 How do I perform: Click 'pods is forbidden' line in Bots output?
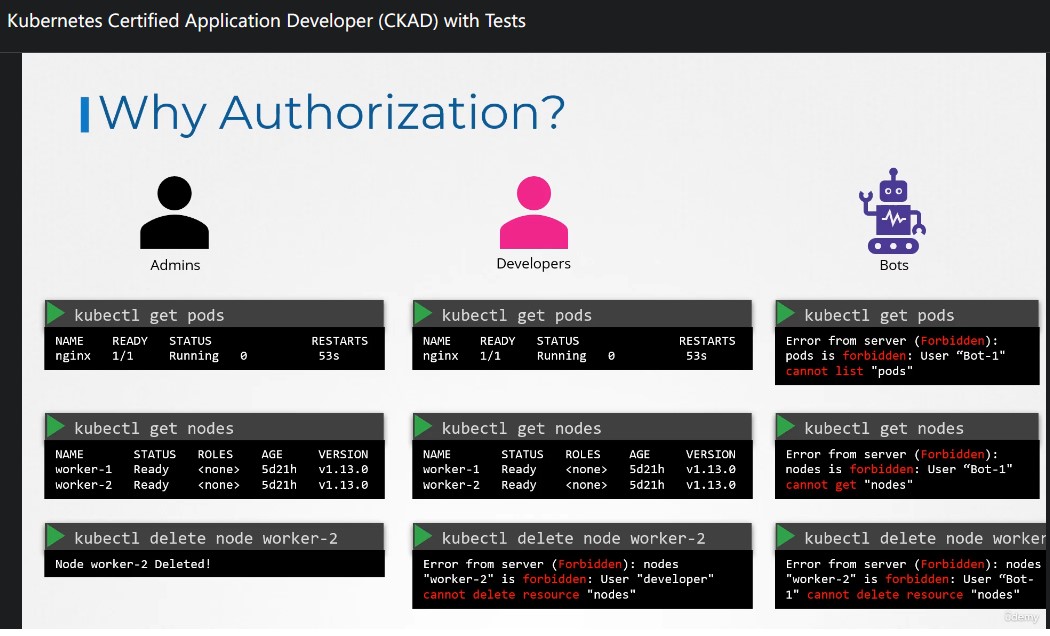[x=895, y=356]
